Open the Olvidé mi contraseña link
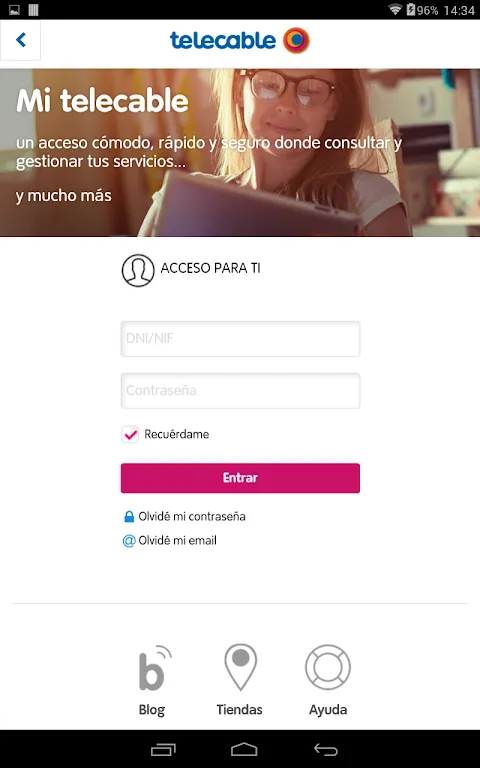The image size is (480, 768). pos(192,516)
